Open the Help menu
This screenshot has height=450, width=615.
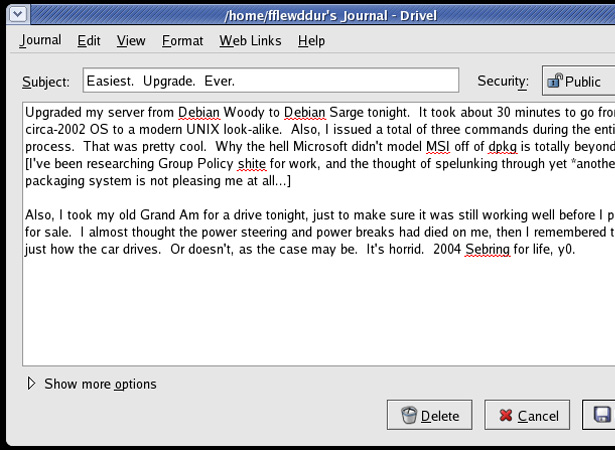click(311, 40)
